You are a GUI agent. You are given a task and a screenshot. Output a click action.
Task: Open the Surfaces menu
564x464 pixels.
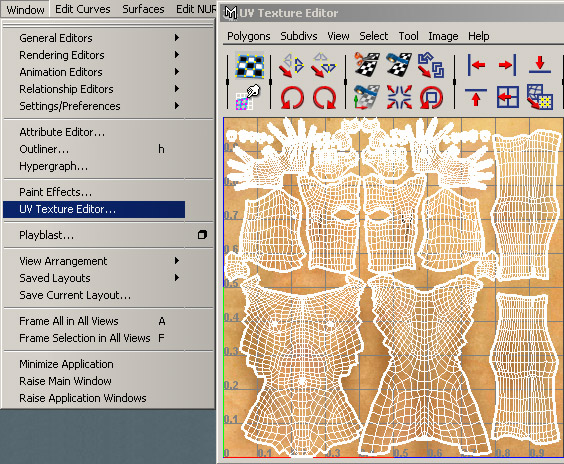(143, 9)
